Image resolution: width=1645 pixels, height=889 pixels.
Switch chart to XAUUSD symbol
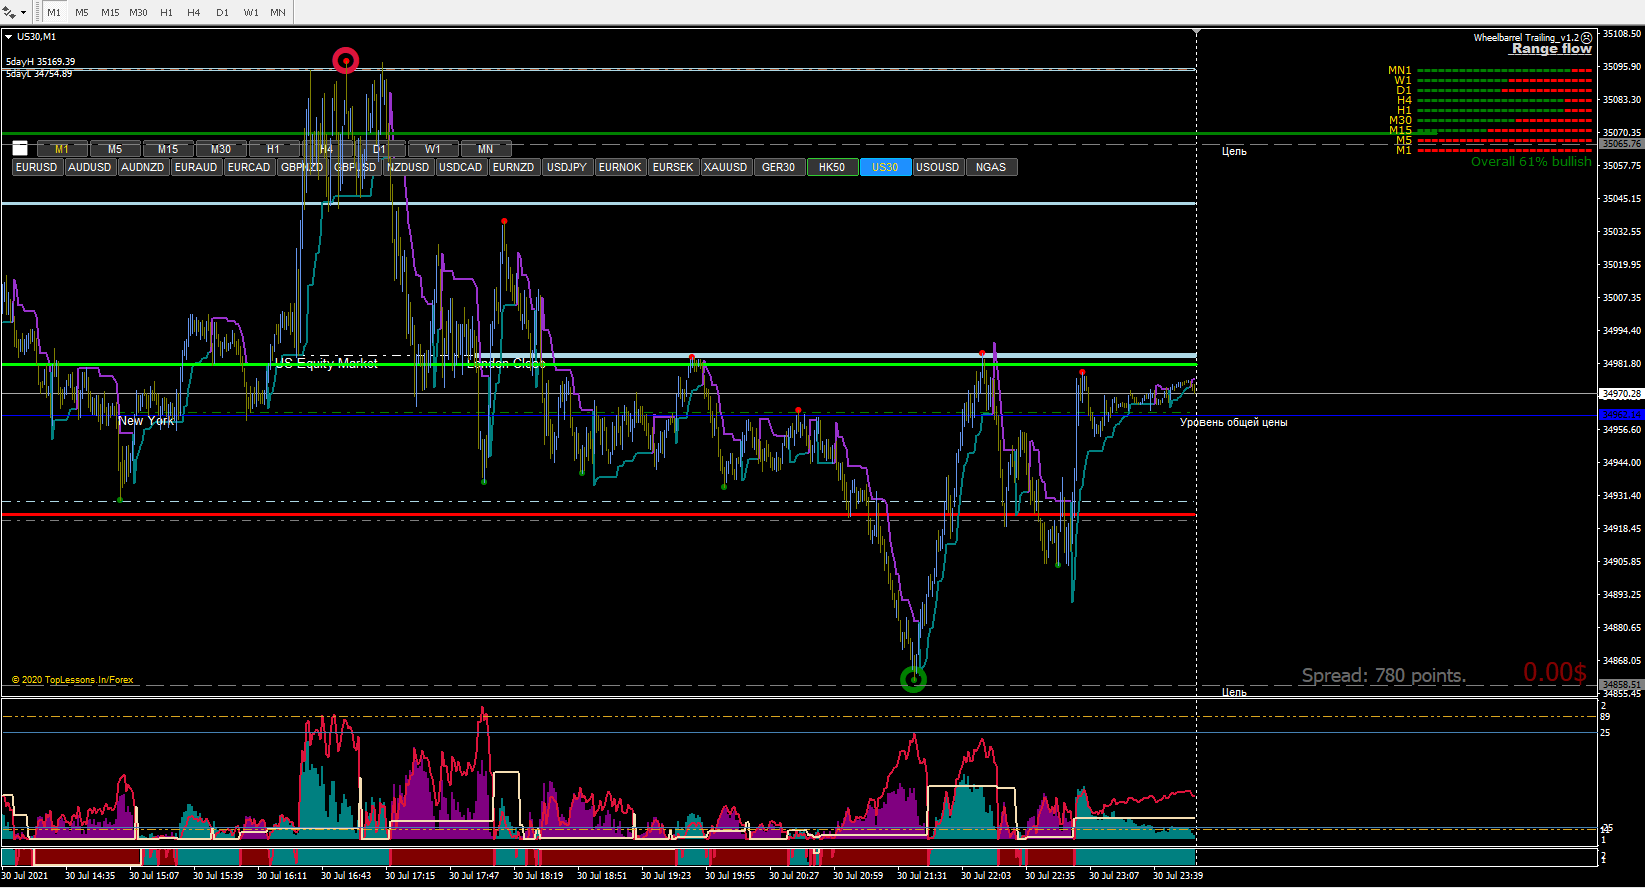point(725,167)
